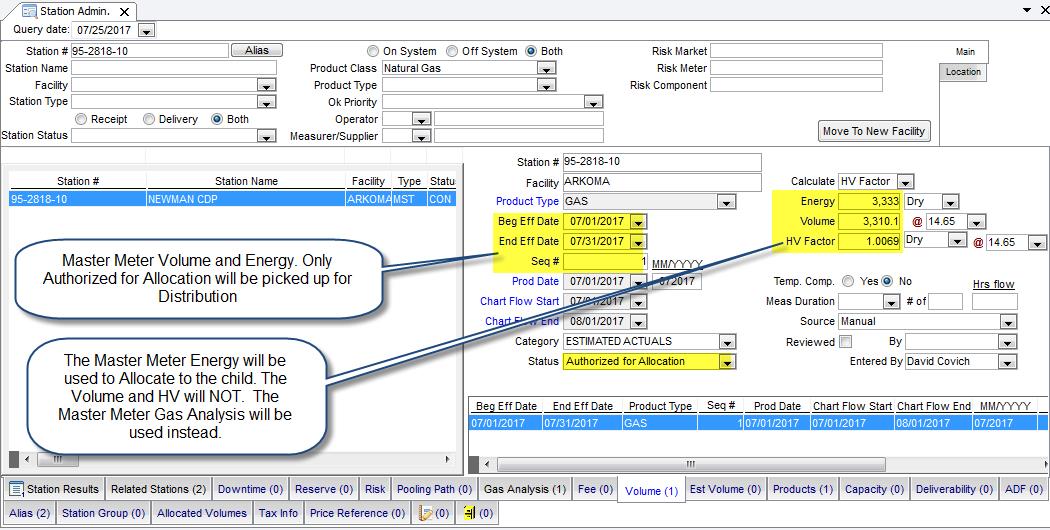Open the Location side tab
The image size is (1050, 530).
click(x=963, y=72)
